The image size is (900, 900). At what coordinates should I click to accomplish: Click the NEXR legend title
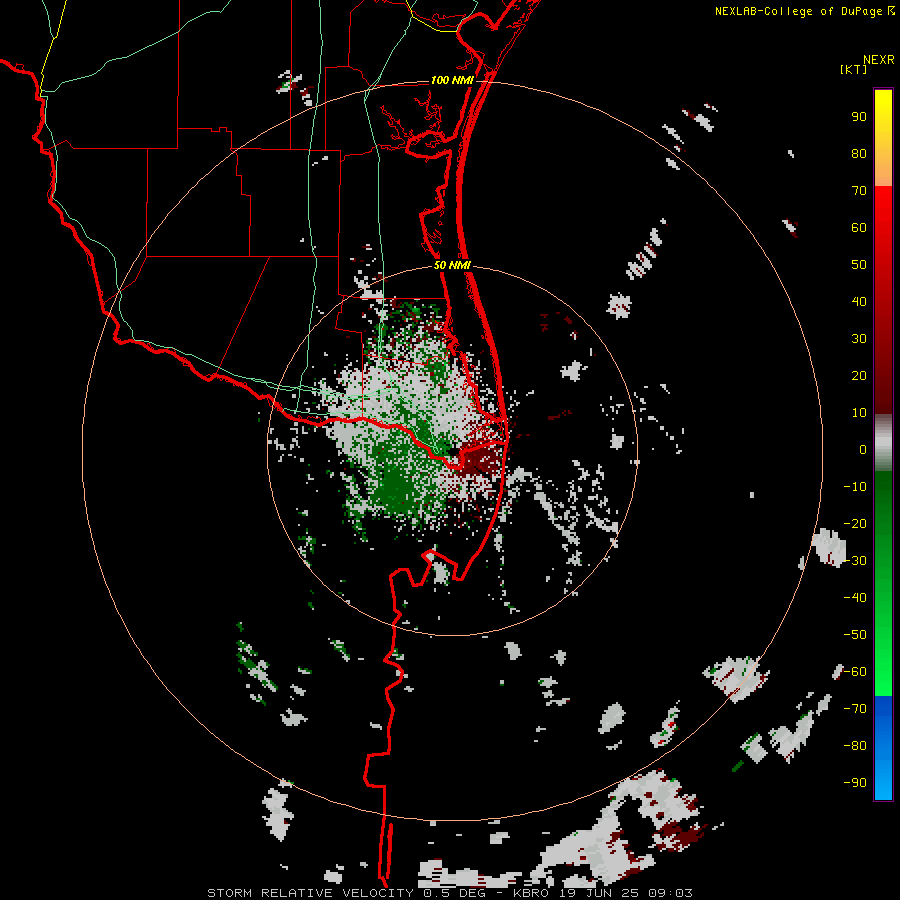878,60
